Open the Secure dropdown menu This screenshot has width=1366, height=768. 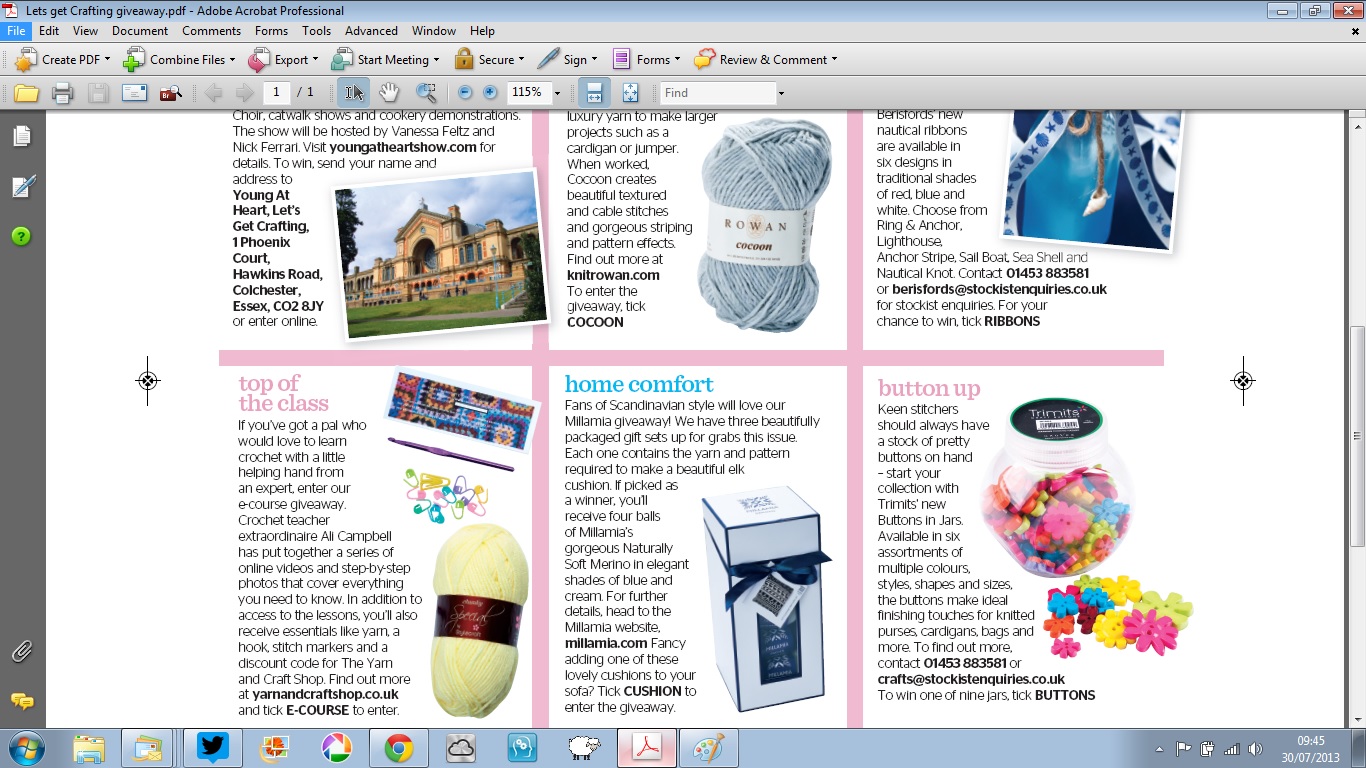point(490,60)
